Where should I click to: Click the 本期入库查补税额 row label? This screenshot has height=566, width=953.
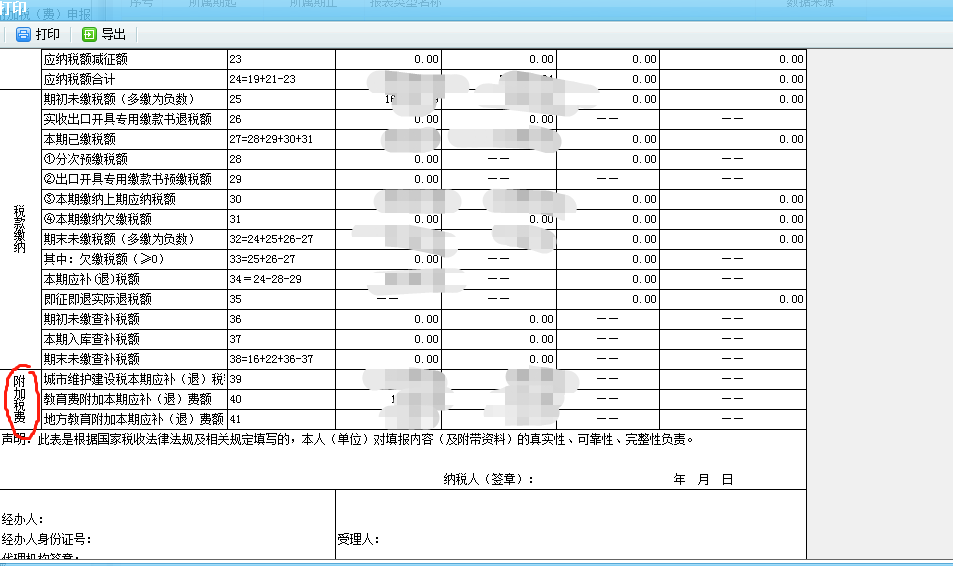coord(91,339)
